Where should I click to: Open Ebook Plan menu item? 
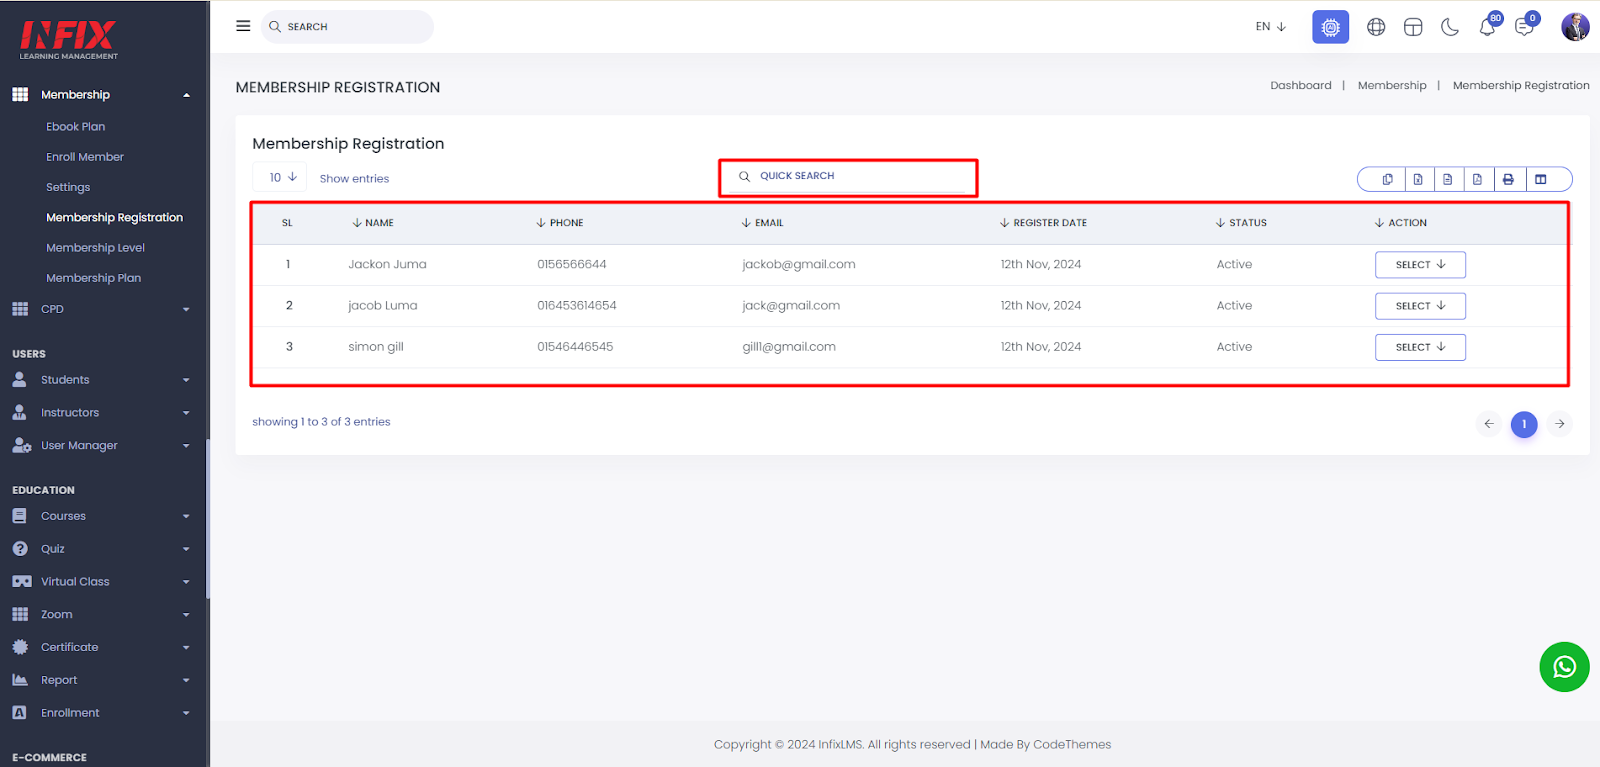75,127
